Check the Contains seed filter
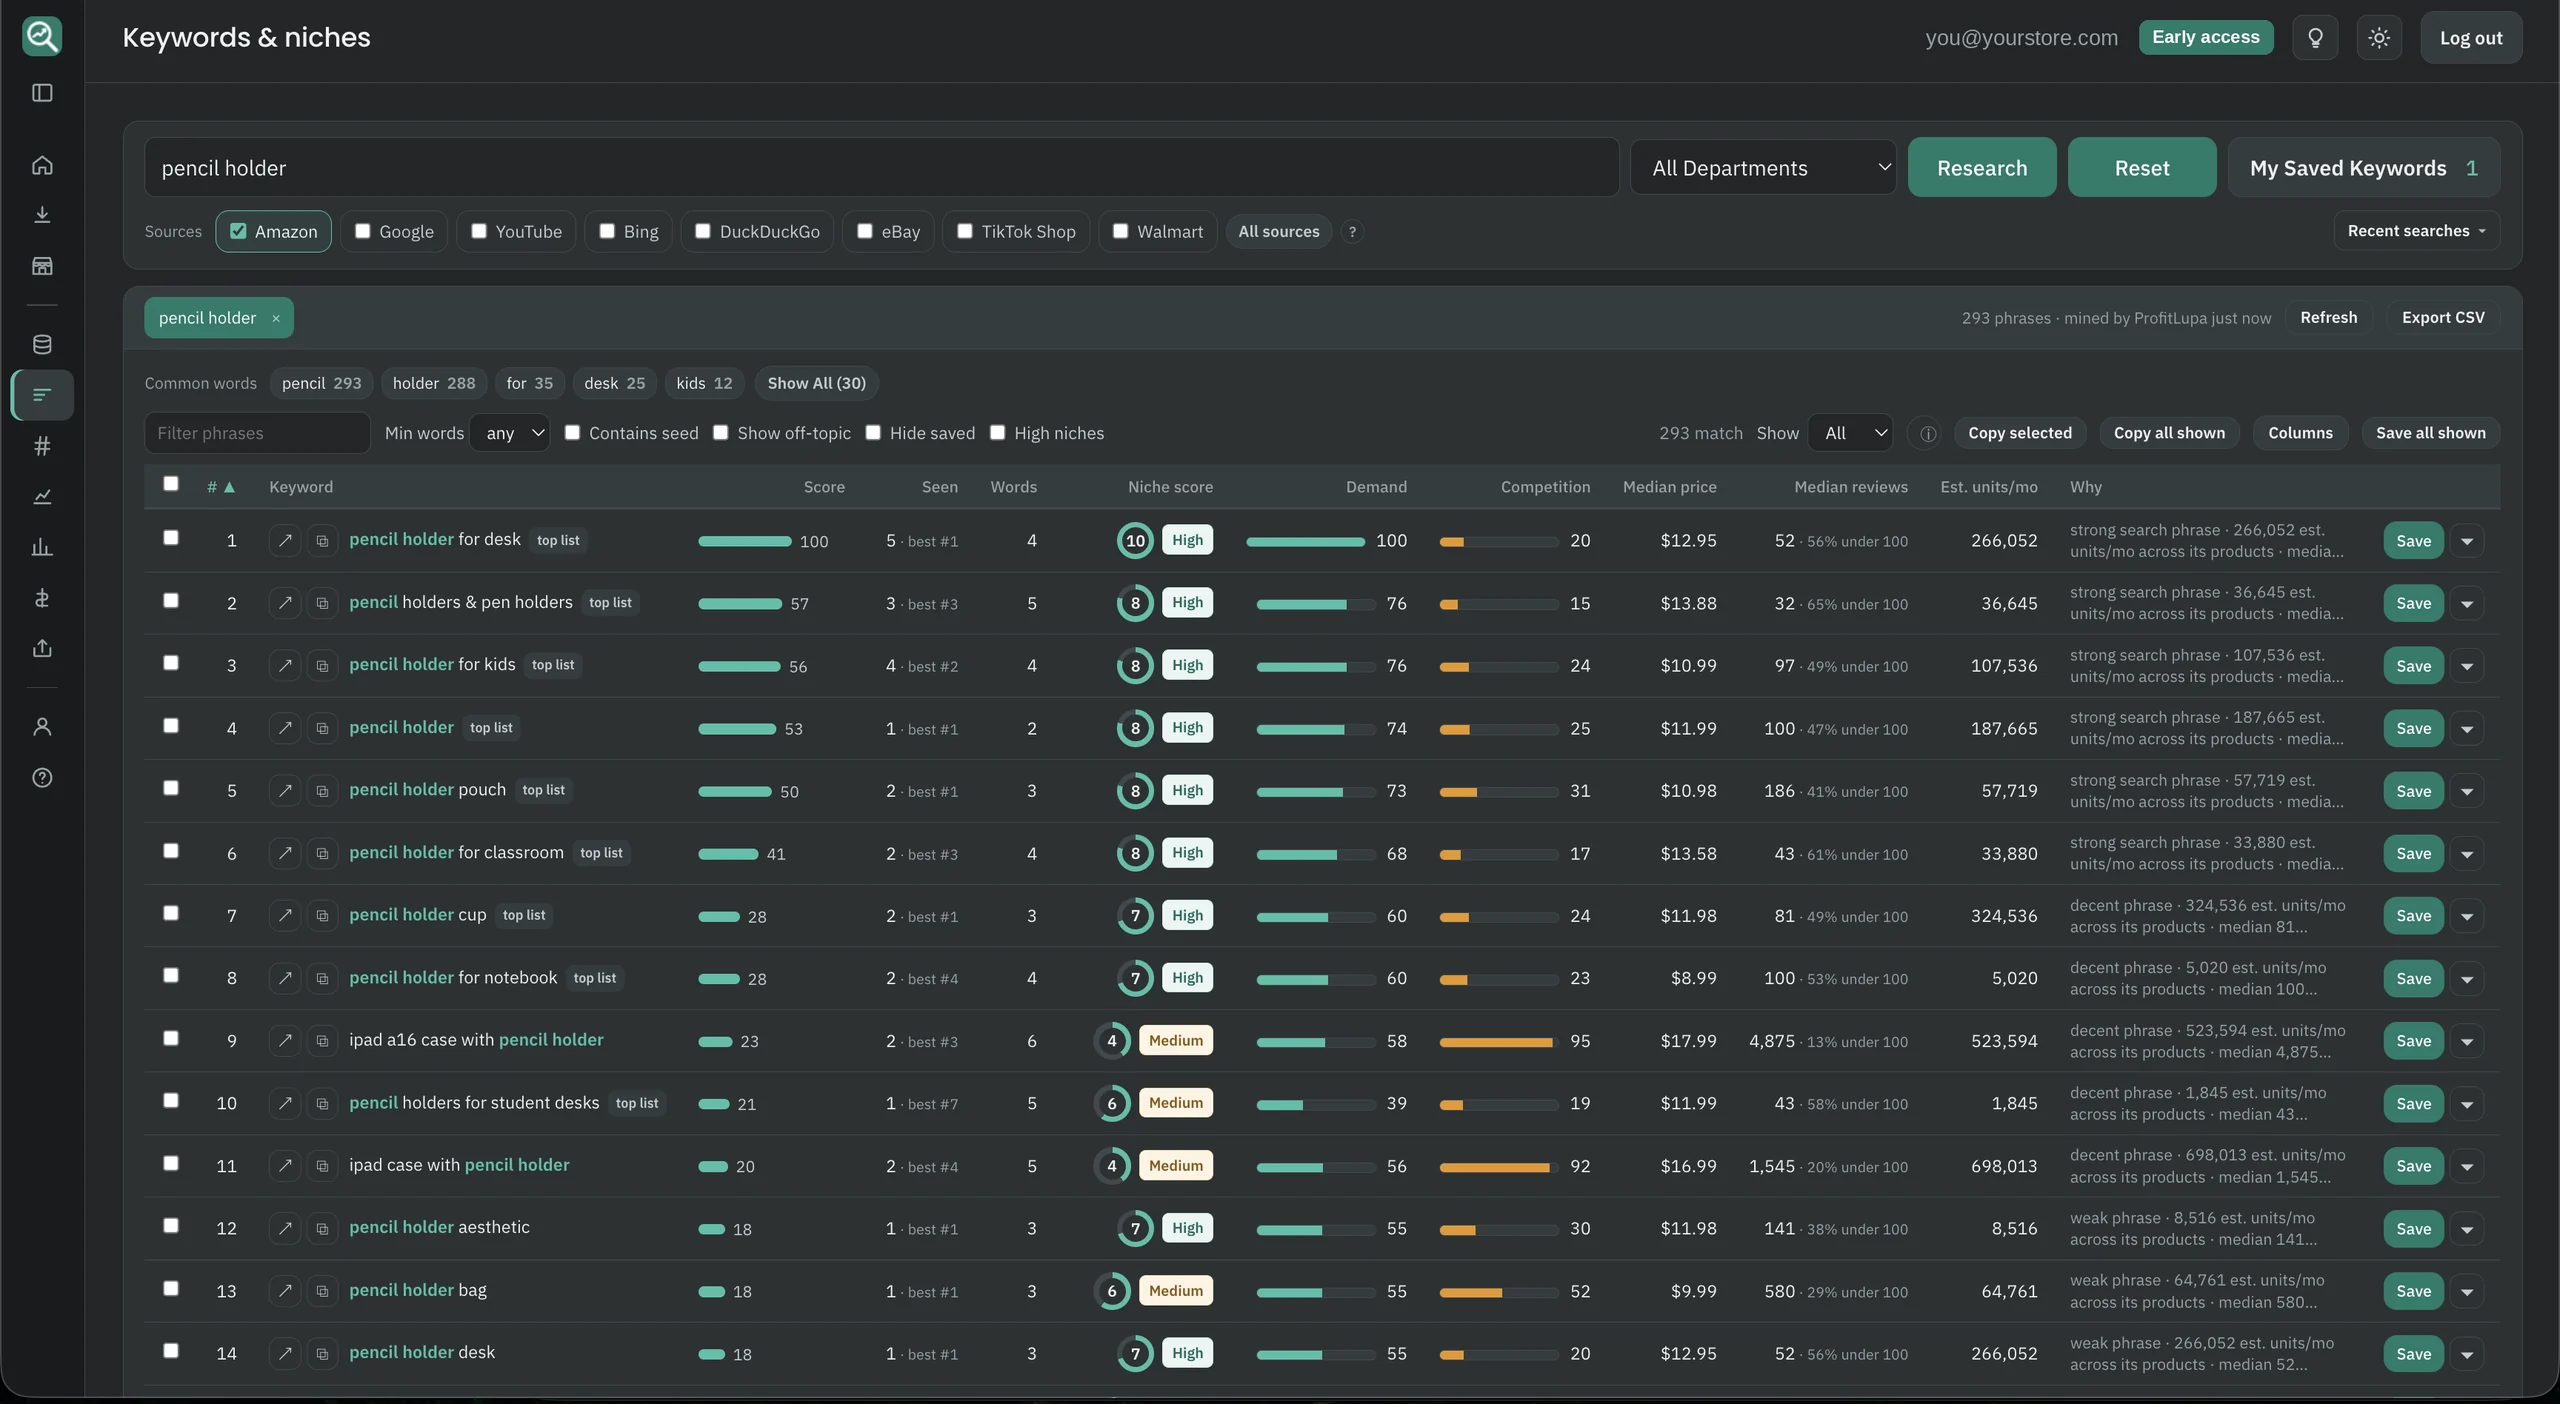 click(x=572, y=432)
